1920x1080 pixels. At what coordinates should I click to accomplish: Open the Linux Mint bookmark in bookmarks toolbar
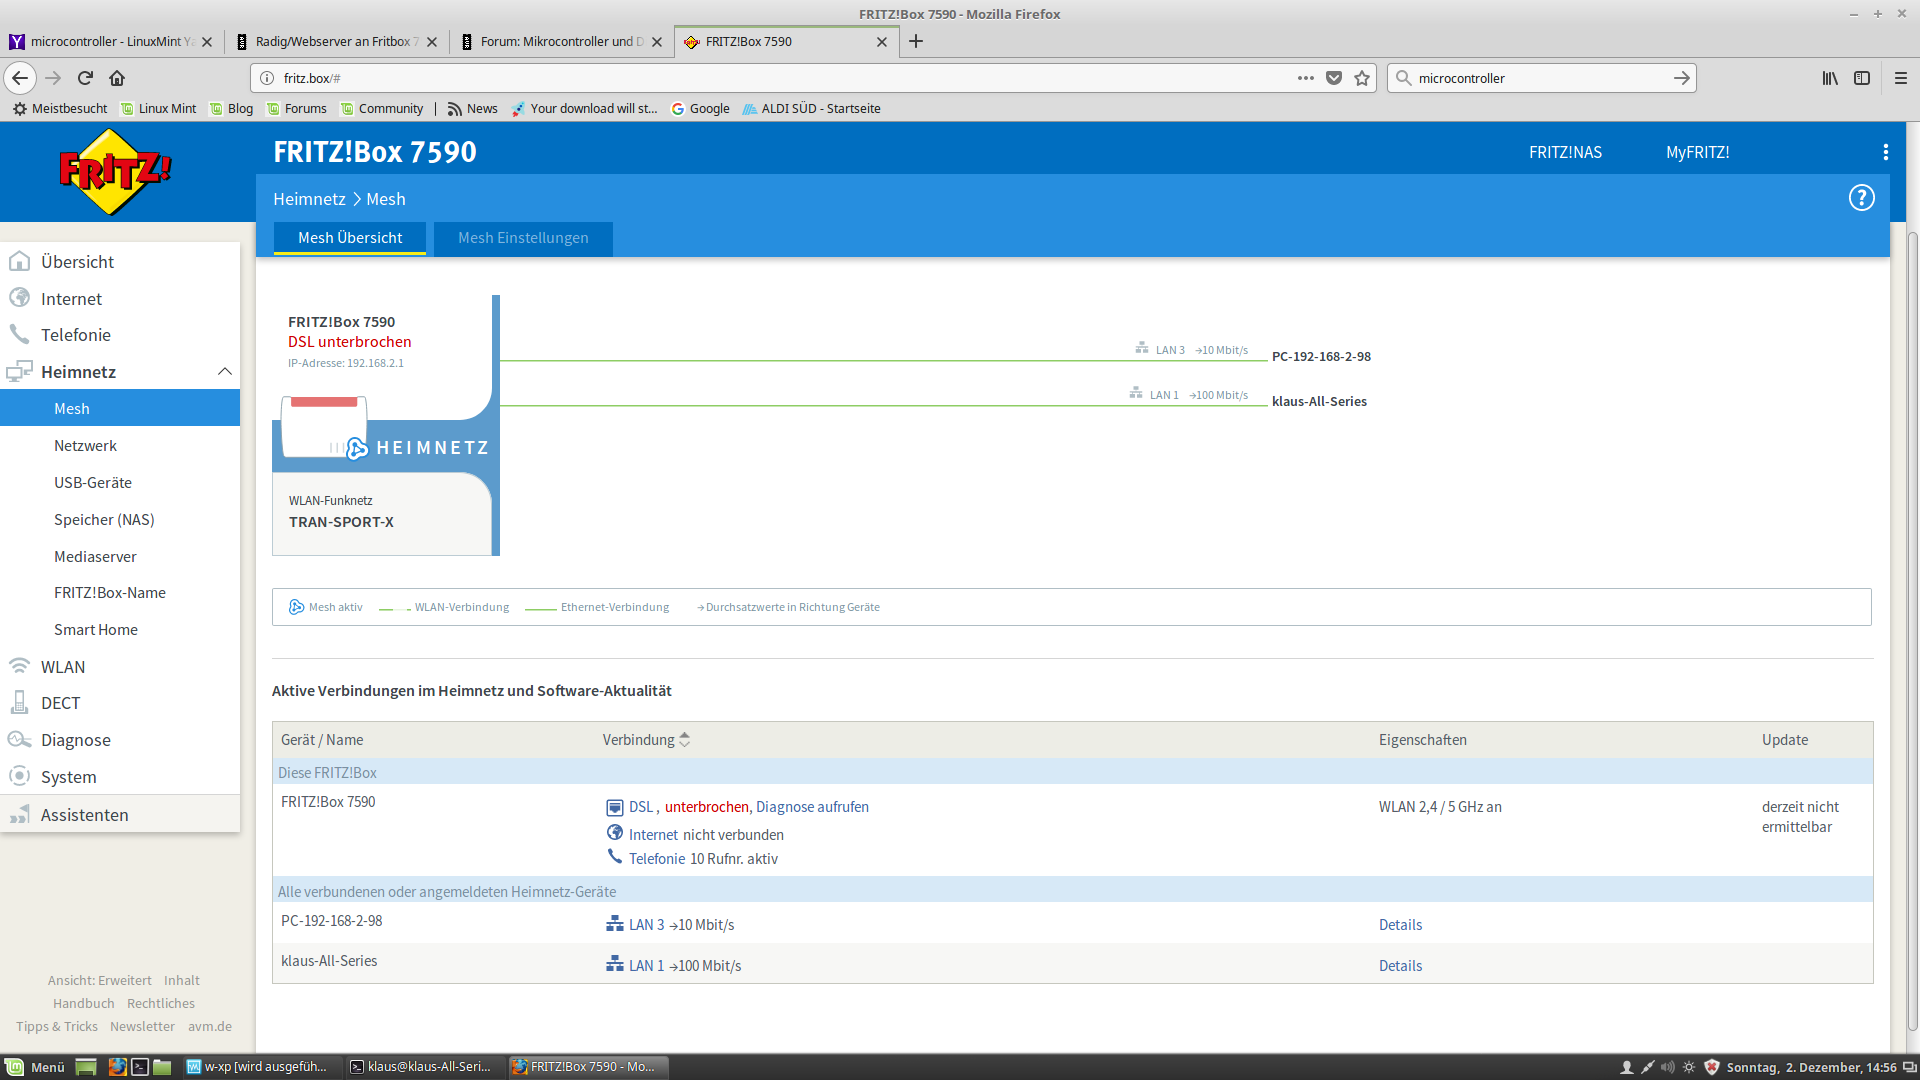[x=158, y=108]
